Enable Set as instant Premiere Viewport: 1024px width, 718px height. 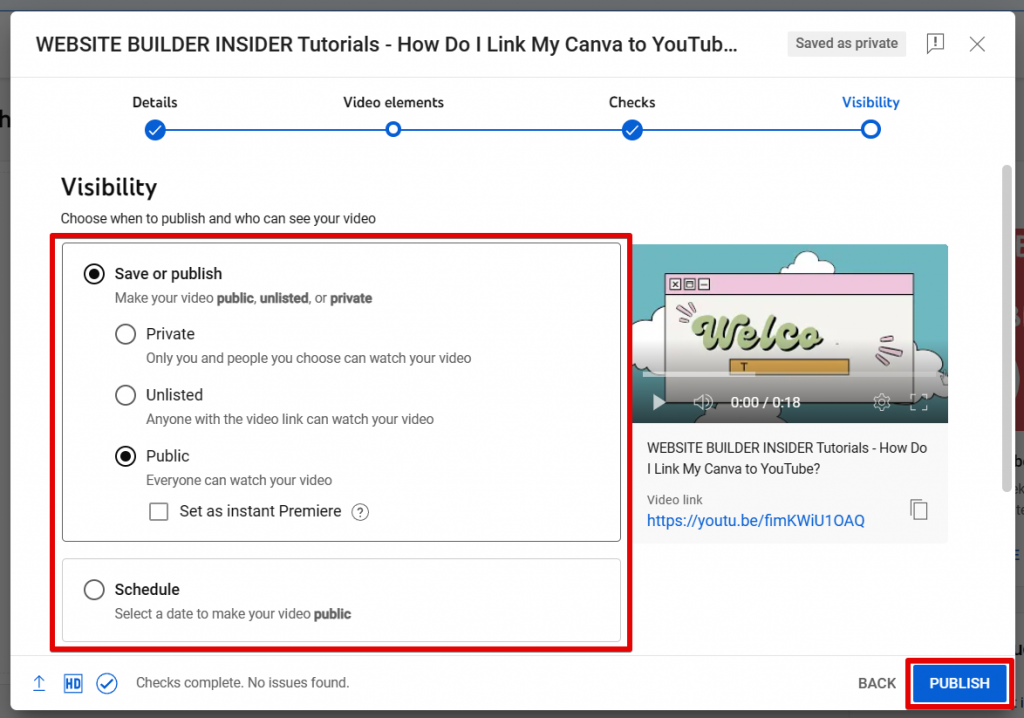[158, 511]
